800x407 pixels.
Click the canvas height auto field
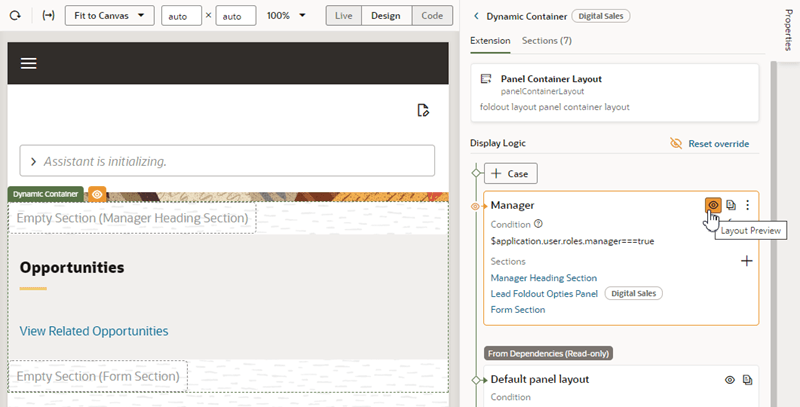[x=235, y=16]
